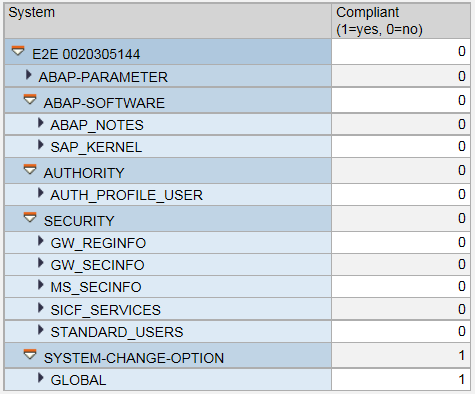Viewport: 475px width, 394px height.
Task: Select the STANDARD_USERS row label
Action: (117, 332)
